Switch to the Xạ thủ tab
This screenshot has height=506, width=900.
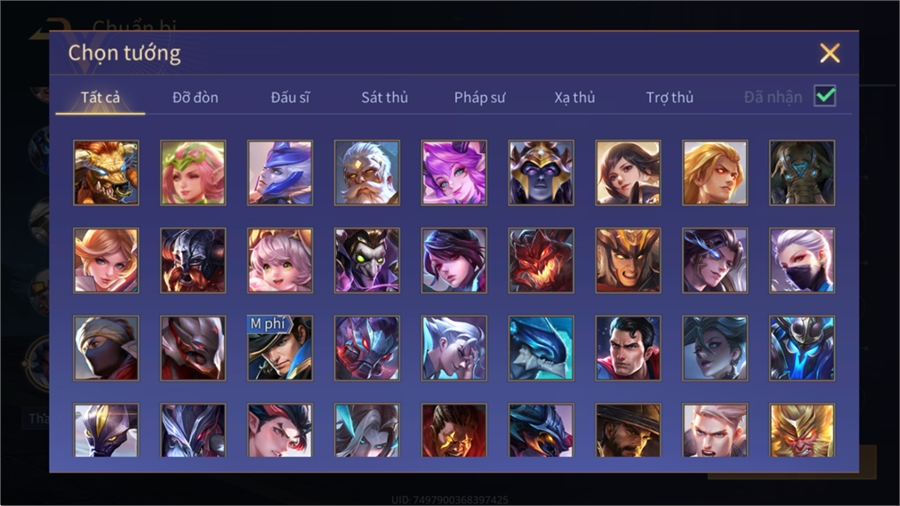tap(575, 98)
